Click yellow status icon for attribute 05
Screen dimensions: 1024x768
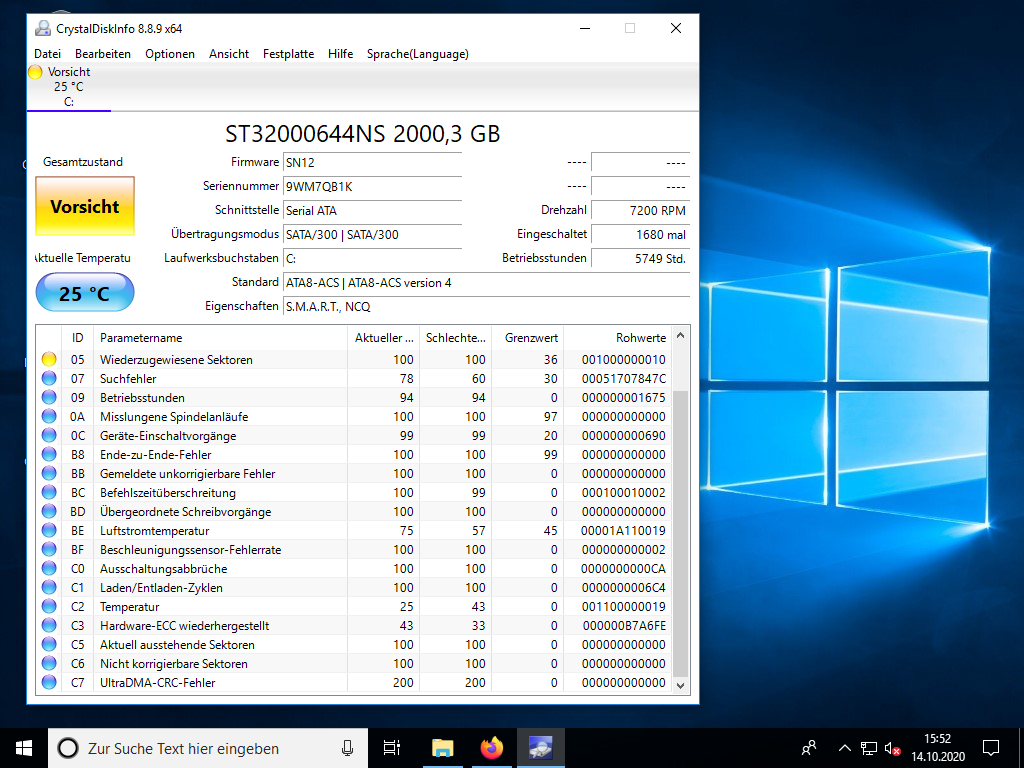click(x=49, y=359)
